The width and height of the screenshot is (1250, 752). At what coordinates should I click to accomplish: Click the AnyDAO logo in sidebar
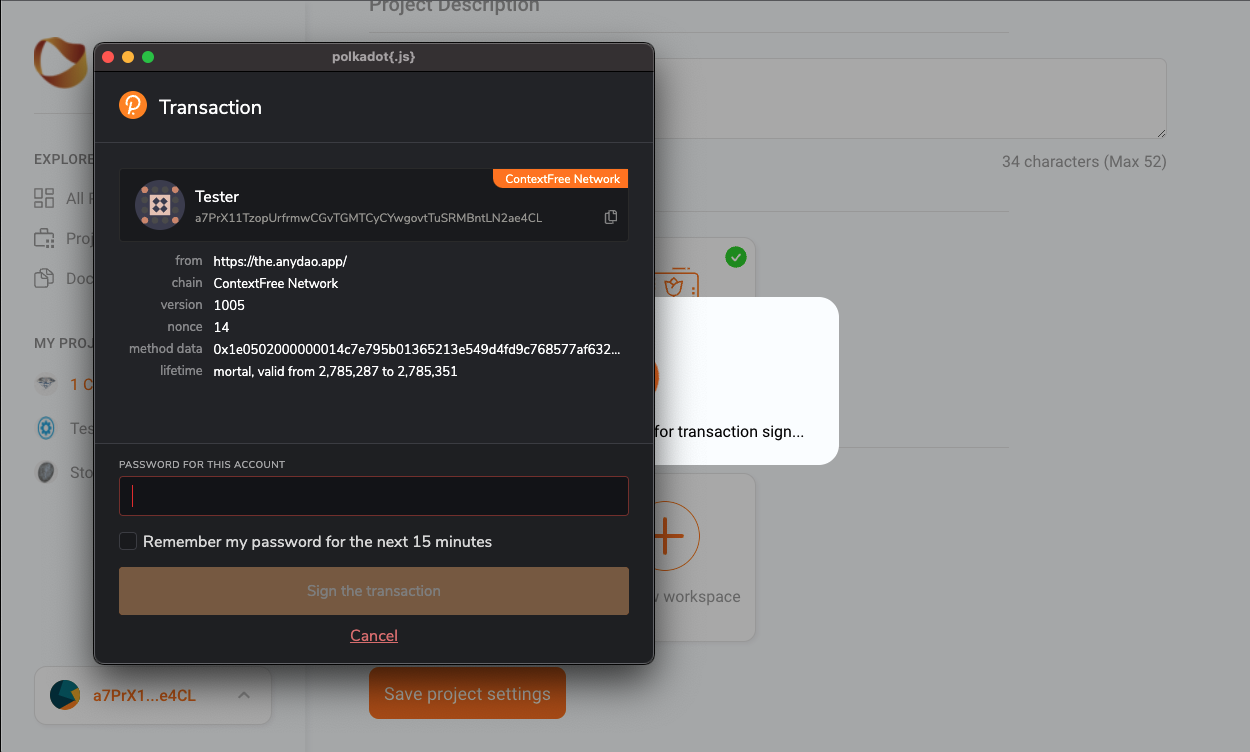coord(62,62)
